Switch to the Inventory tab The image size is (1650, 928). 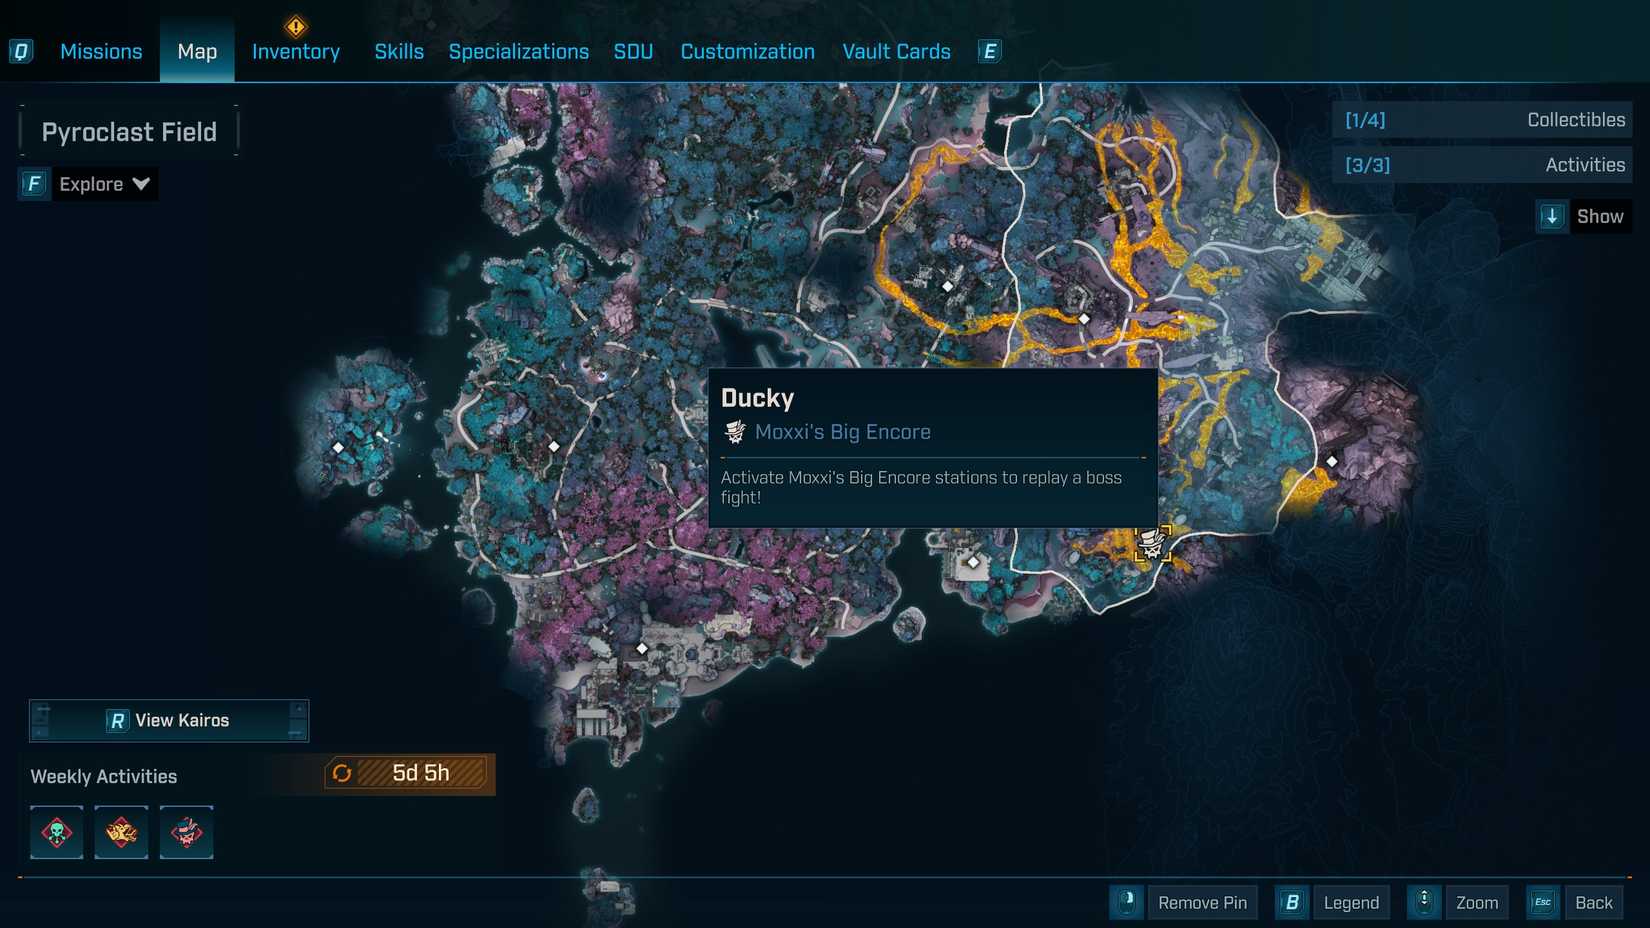[296, 51]
